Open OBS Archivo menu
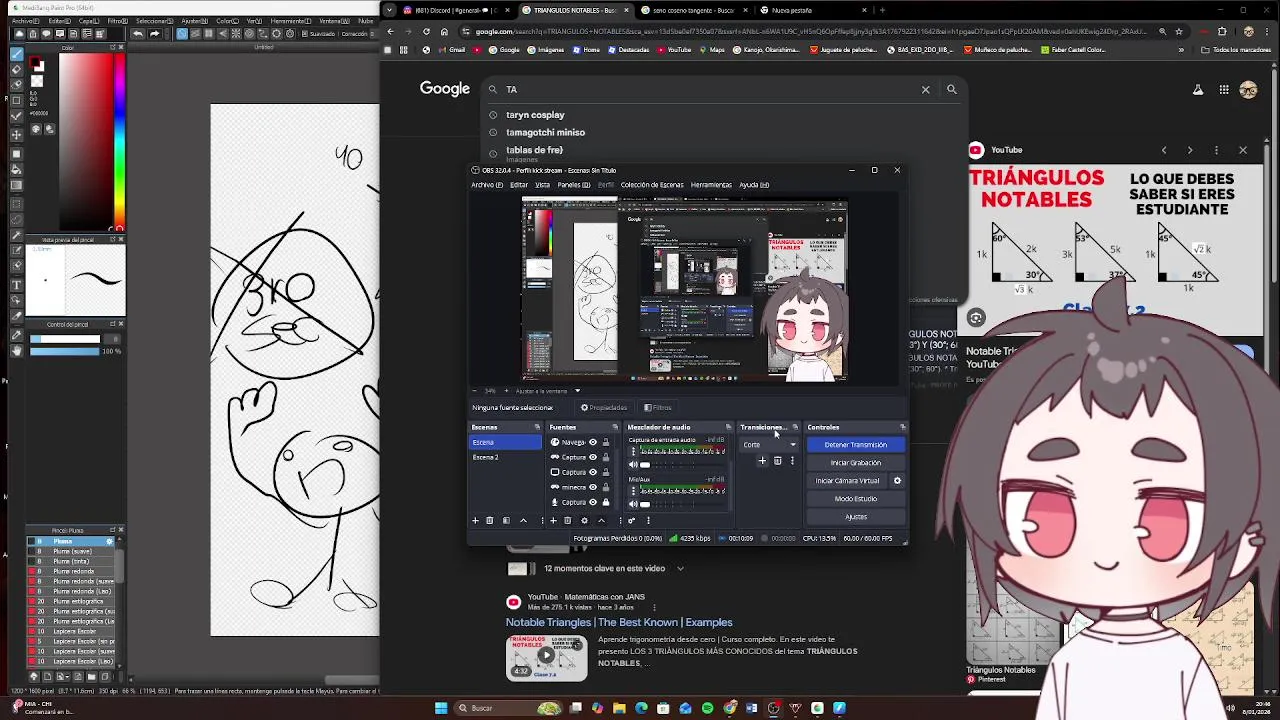This screenshot has width=1280, height=720. (486, 185)
